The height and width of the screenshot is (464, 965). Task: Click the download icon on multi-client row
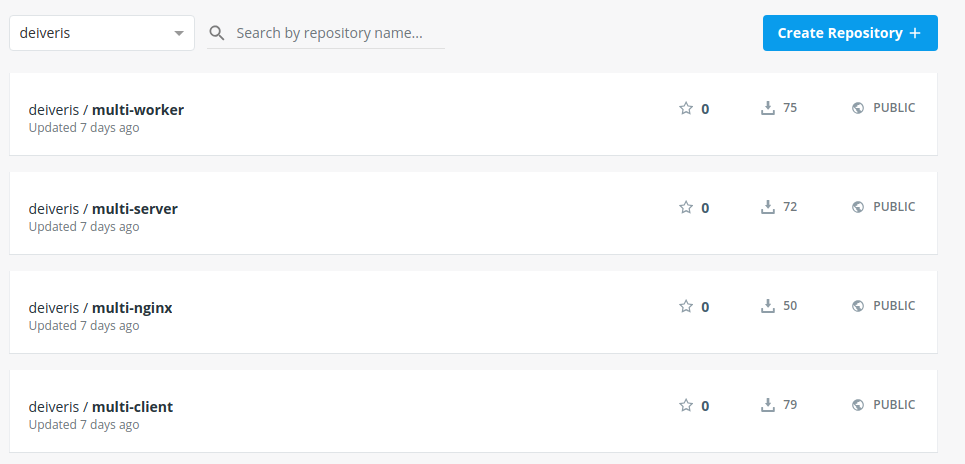(x=767, y=405)
